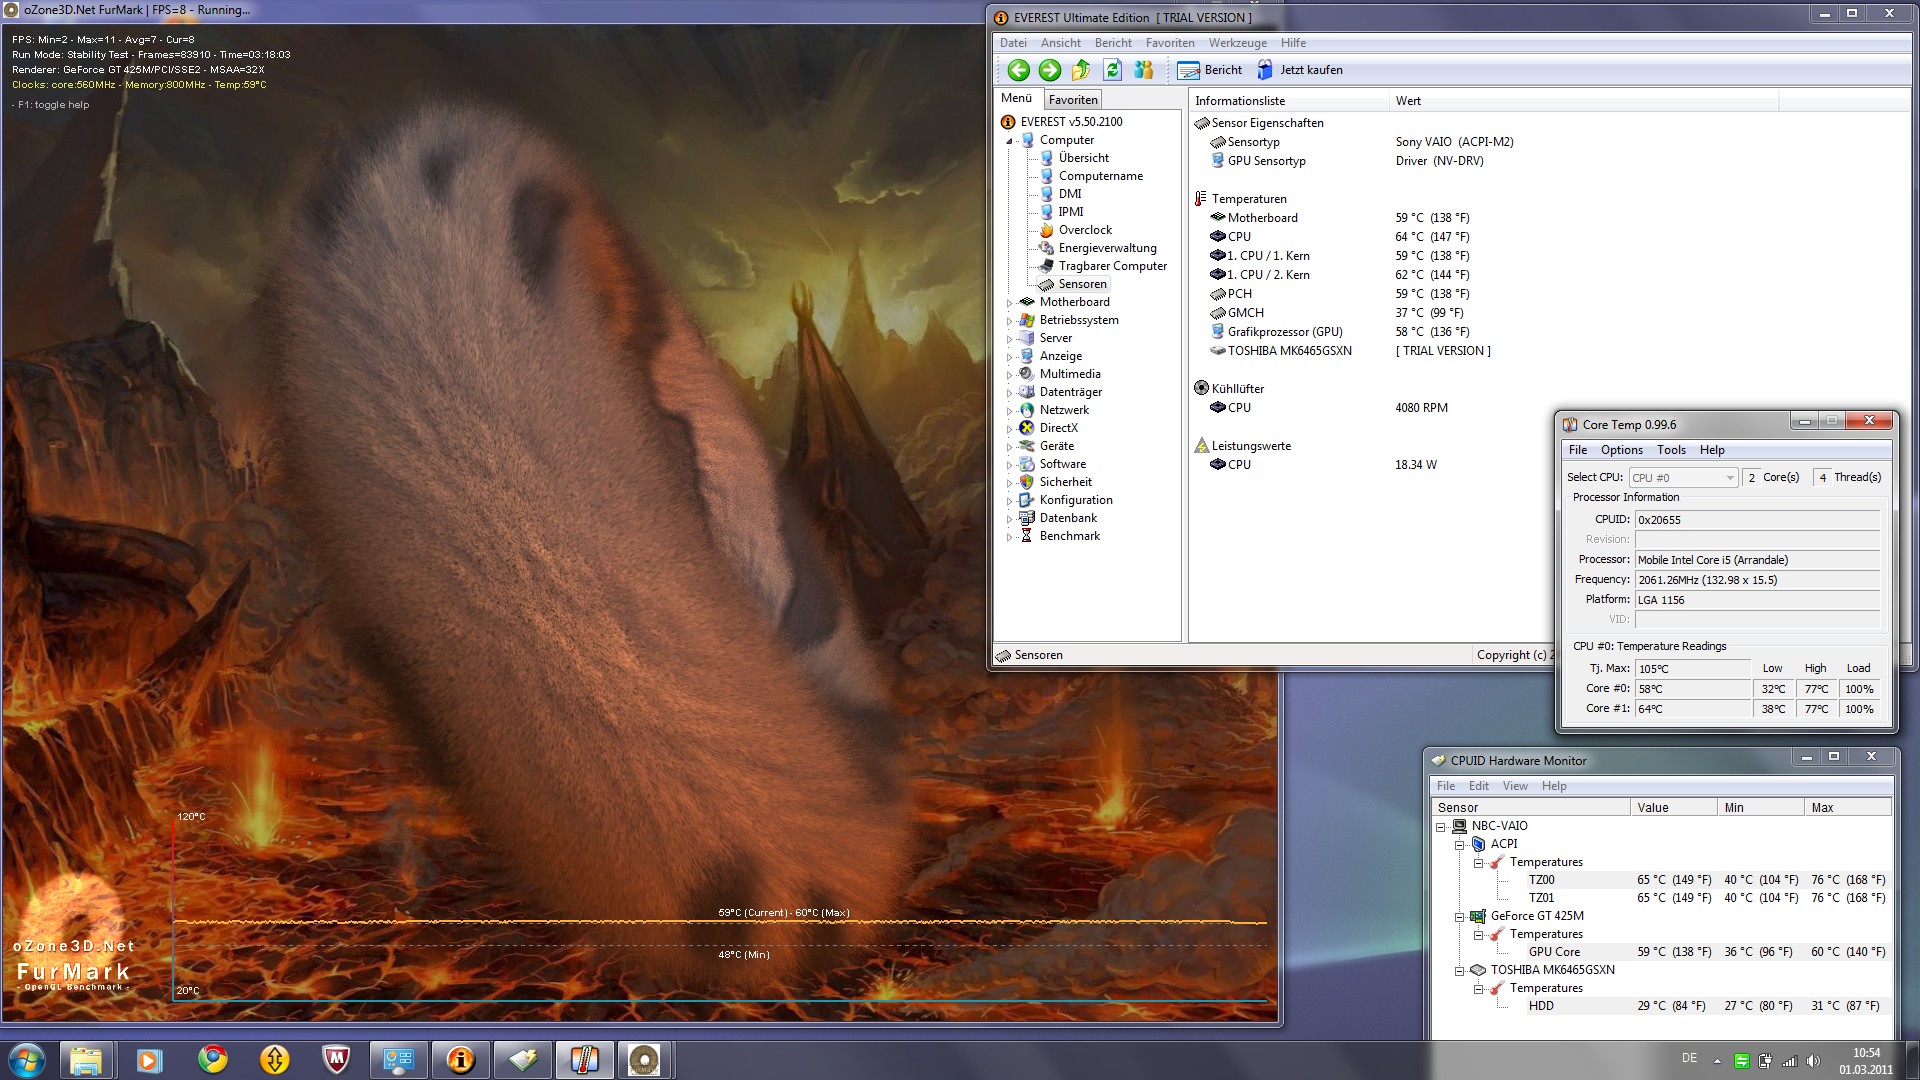Click the two-people users icon in toolbar

tap(1144, 70)
